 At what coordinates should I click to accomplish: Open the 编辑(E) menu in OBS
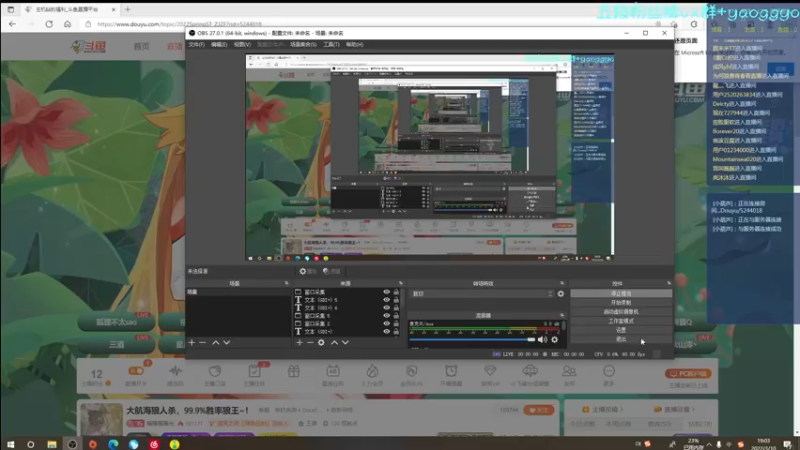tap(219, 44)
